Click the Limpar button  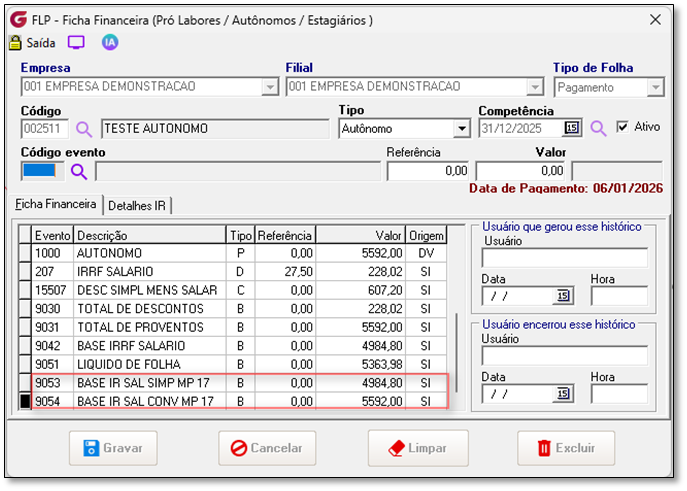(418, 448)
